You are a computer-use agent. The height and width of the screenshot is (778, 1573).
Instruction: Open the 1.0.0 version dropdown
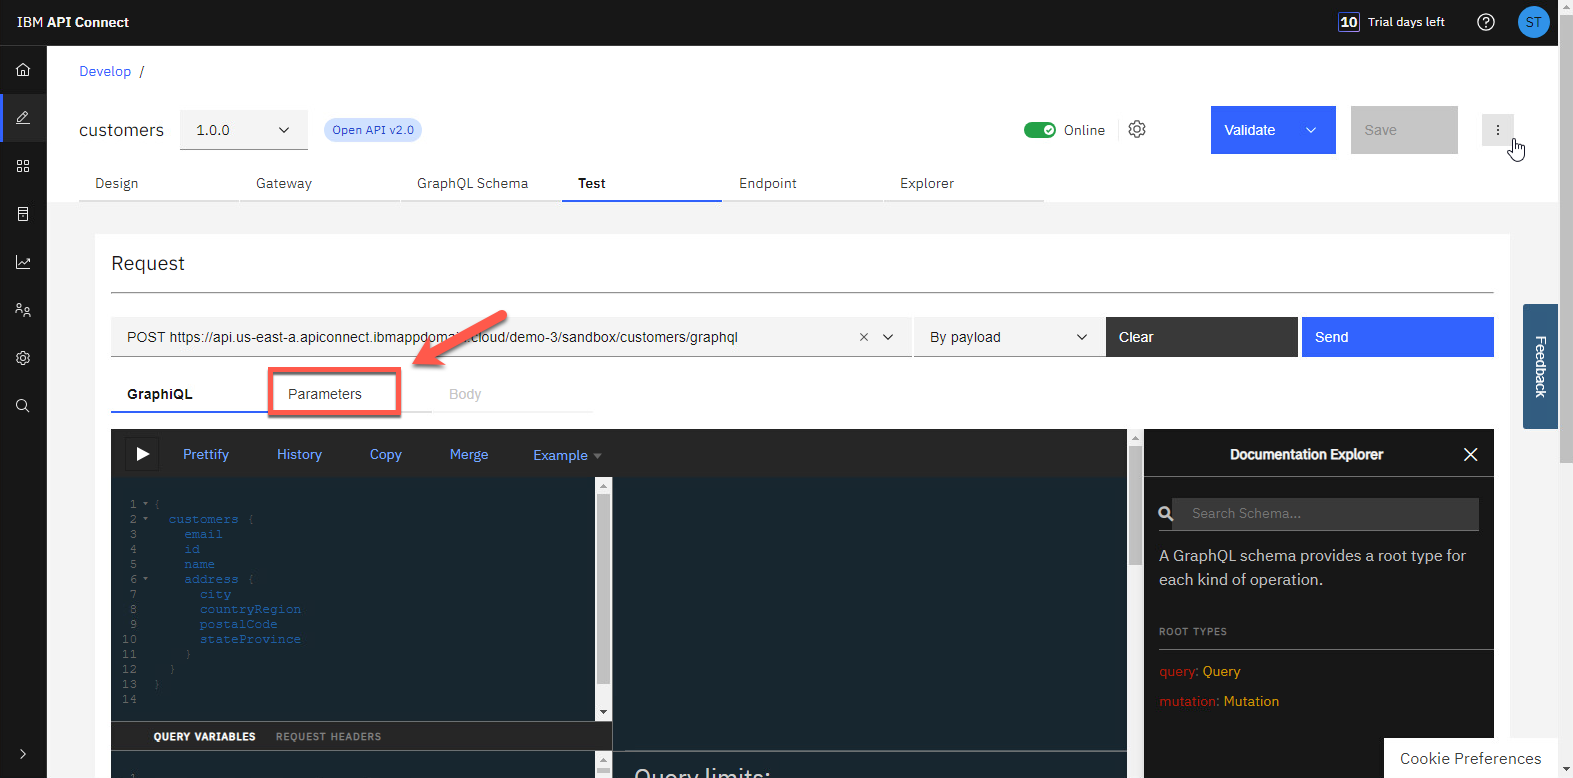pos(243,130)
